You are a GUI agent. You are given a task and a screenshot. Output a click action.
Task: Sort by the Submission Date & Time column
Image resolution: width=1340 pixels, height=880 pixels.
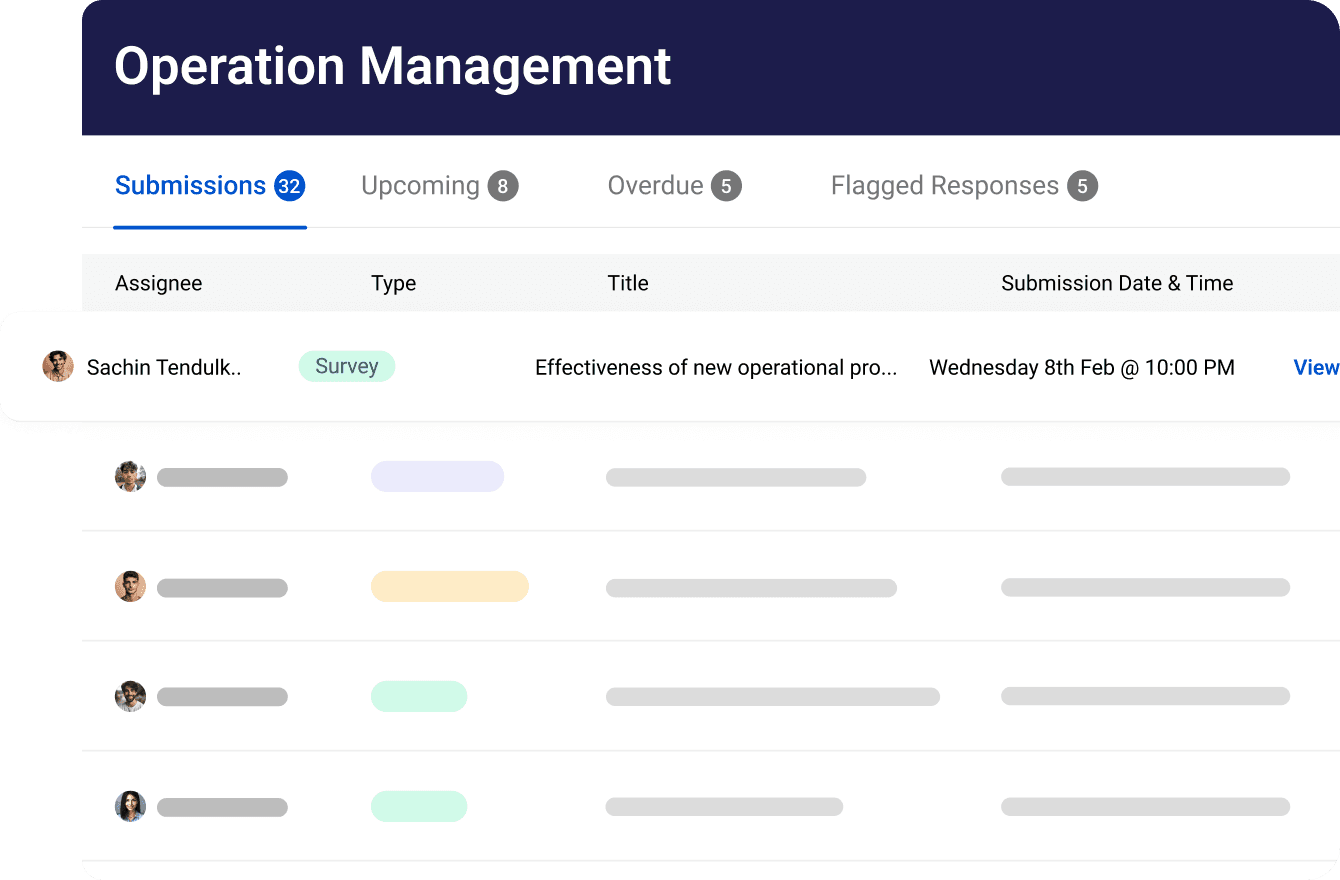pos(1117,283)
